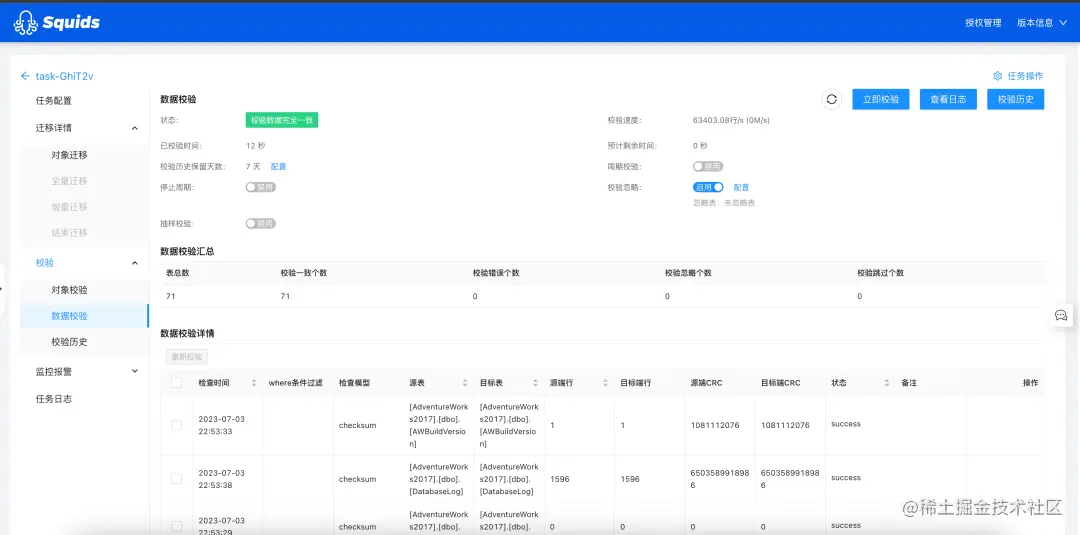
Task: Click the 重新校验 button
Action: click(x=187, y=357)
